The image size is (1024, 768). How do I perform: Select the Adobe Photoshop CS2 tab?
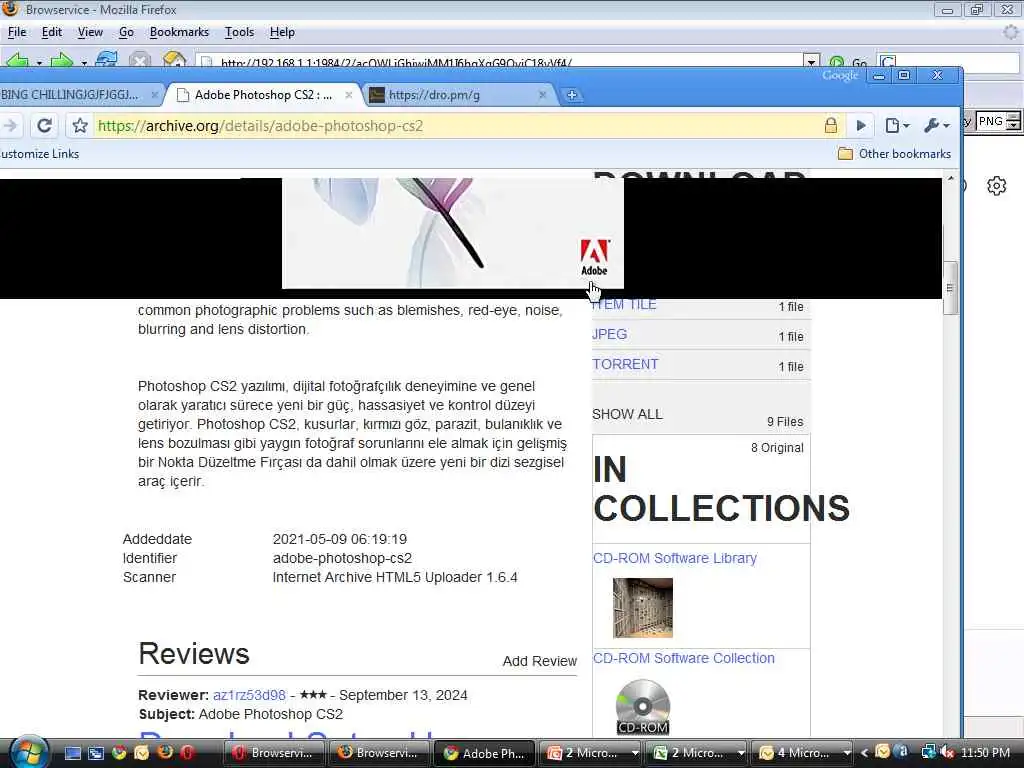tap(263, 95)
